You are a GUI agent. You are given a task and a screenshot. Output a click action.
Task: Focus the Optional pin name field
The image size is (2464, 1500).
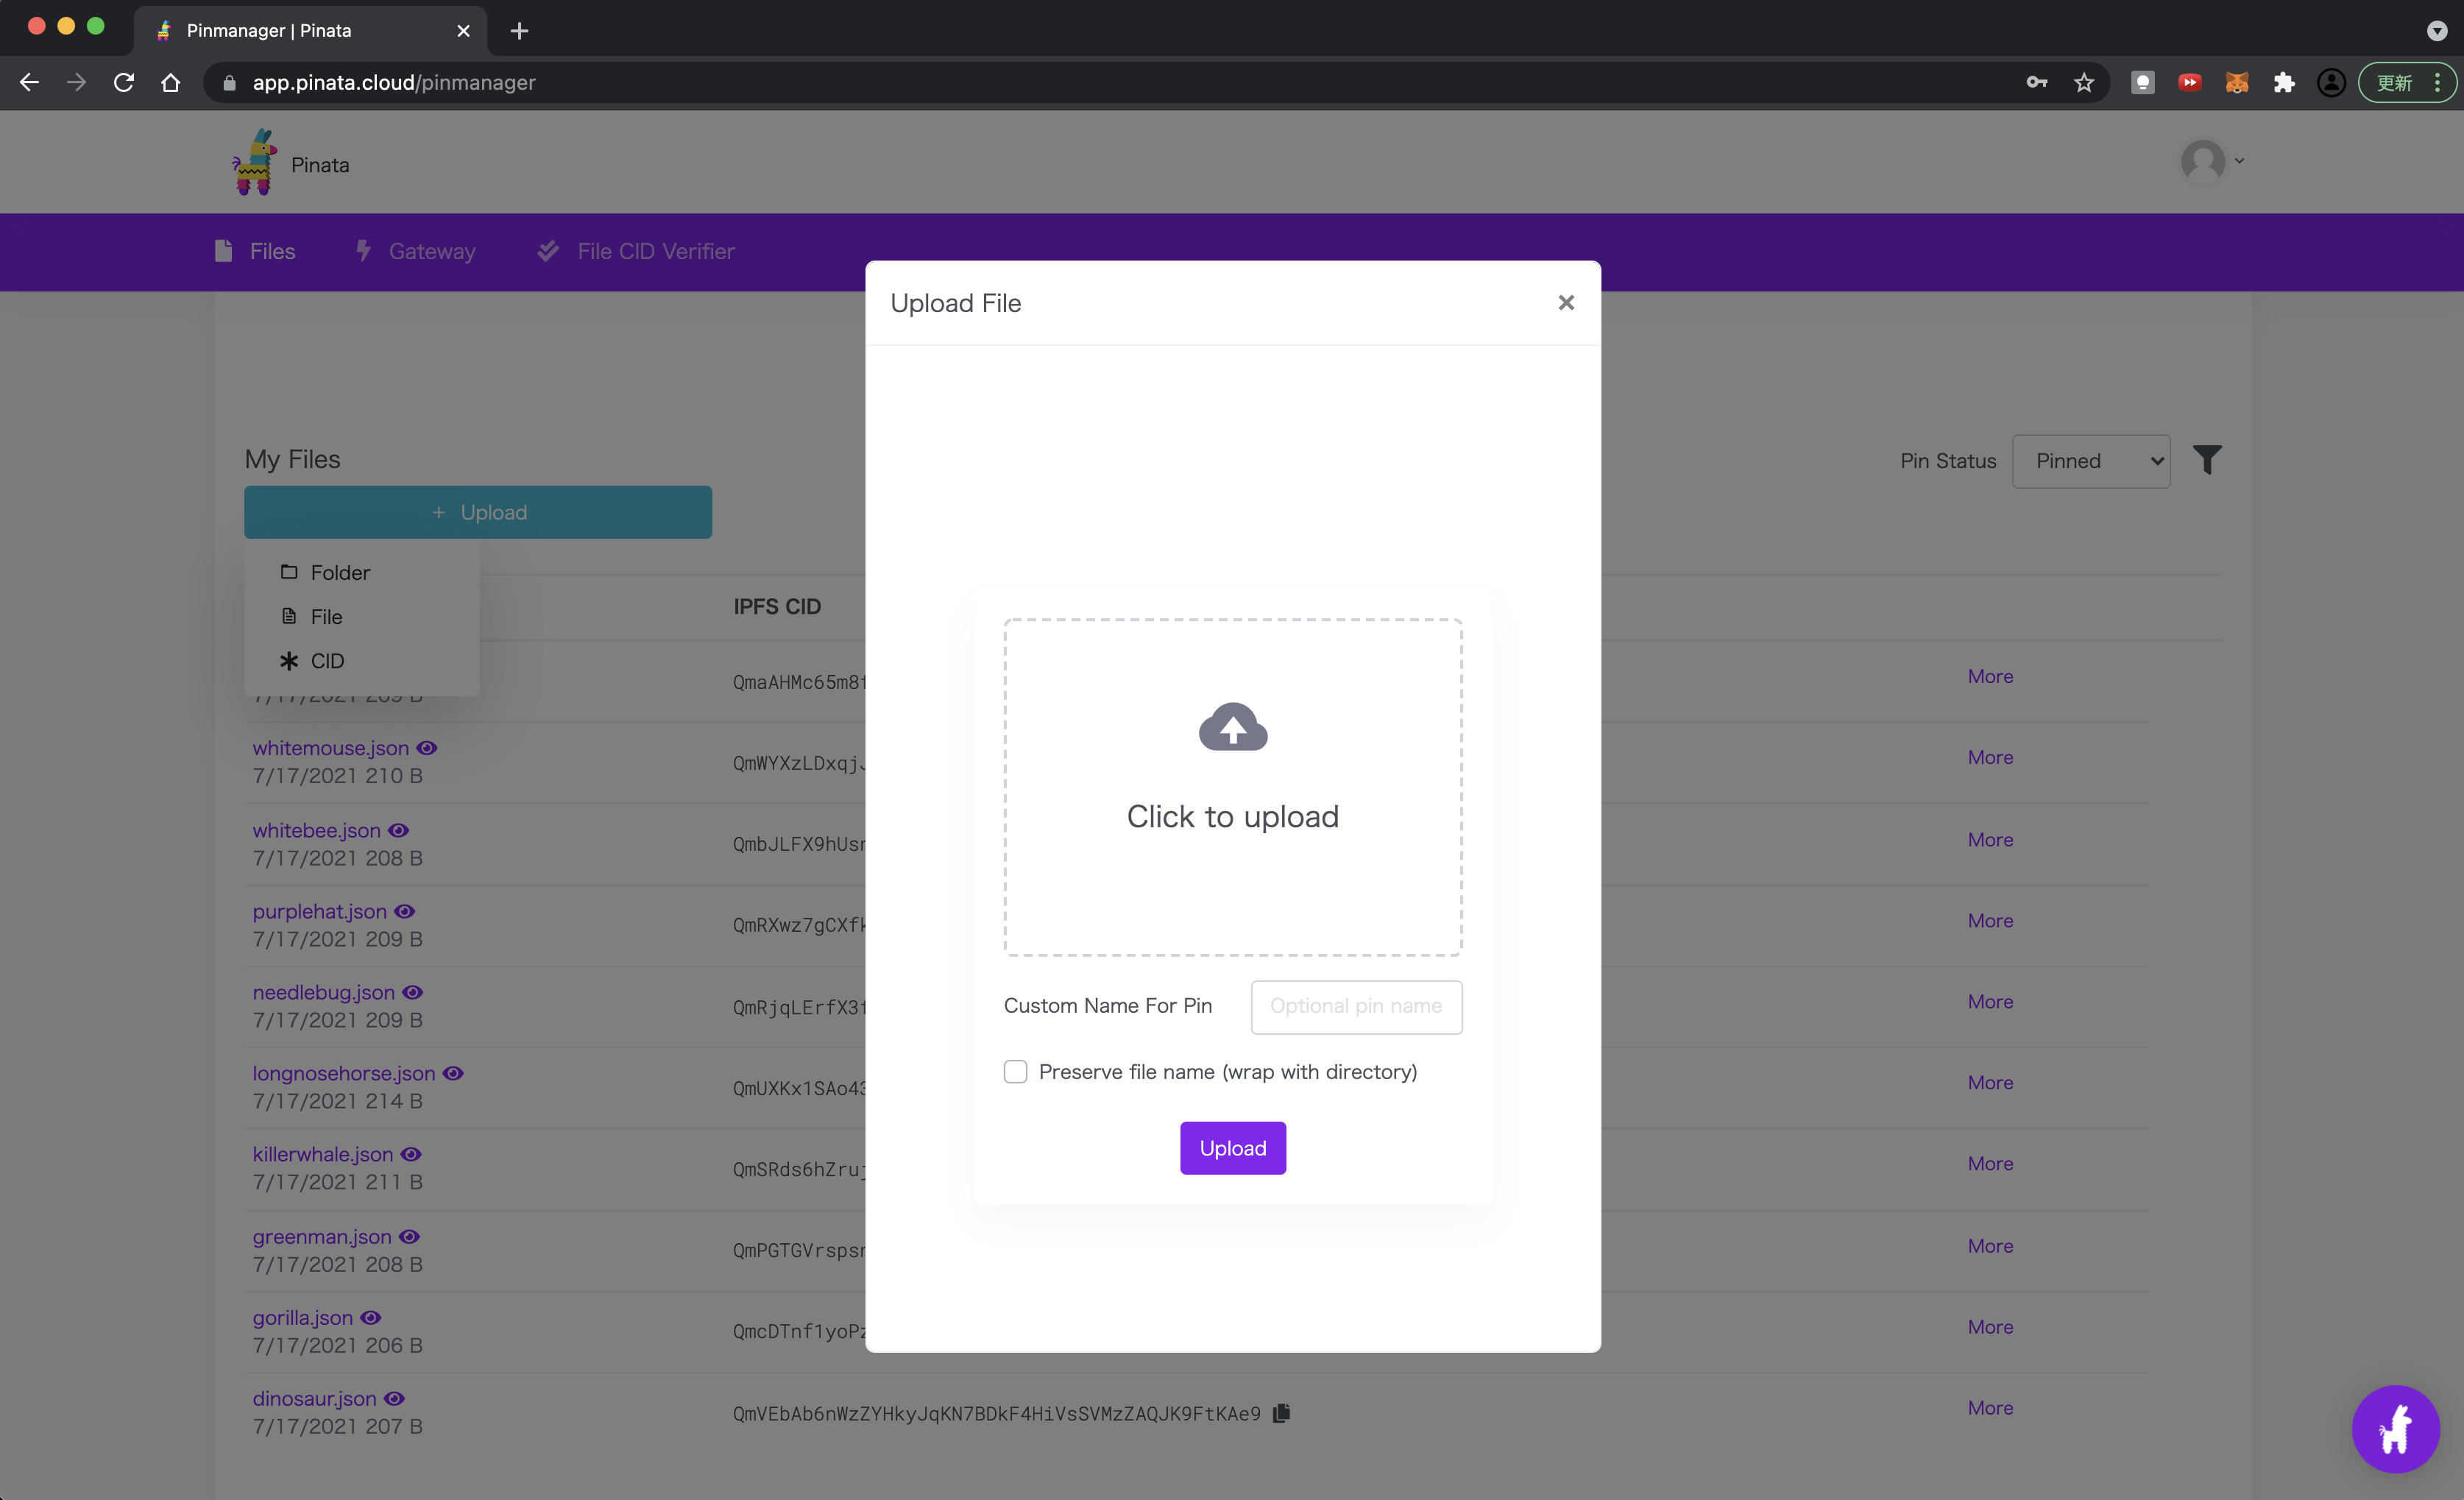click(1356, 1006)
